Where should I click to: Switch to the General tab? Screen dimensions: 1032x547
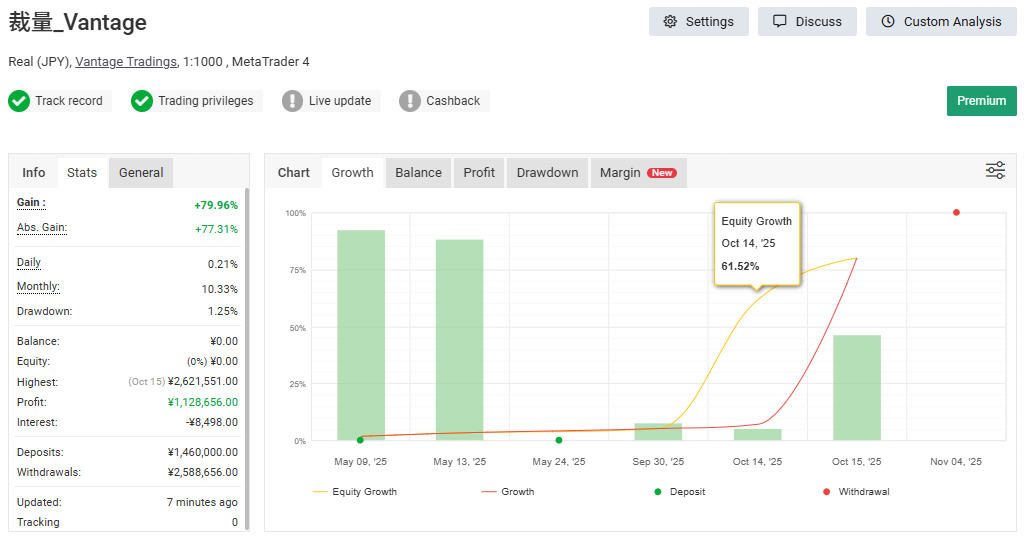tap(141, 173)
